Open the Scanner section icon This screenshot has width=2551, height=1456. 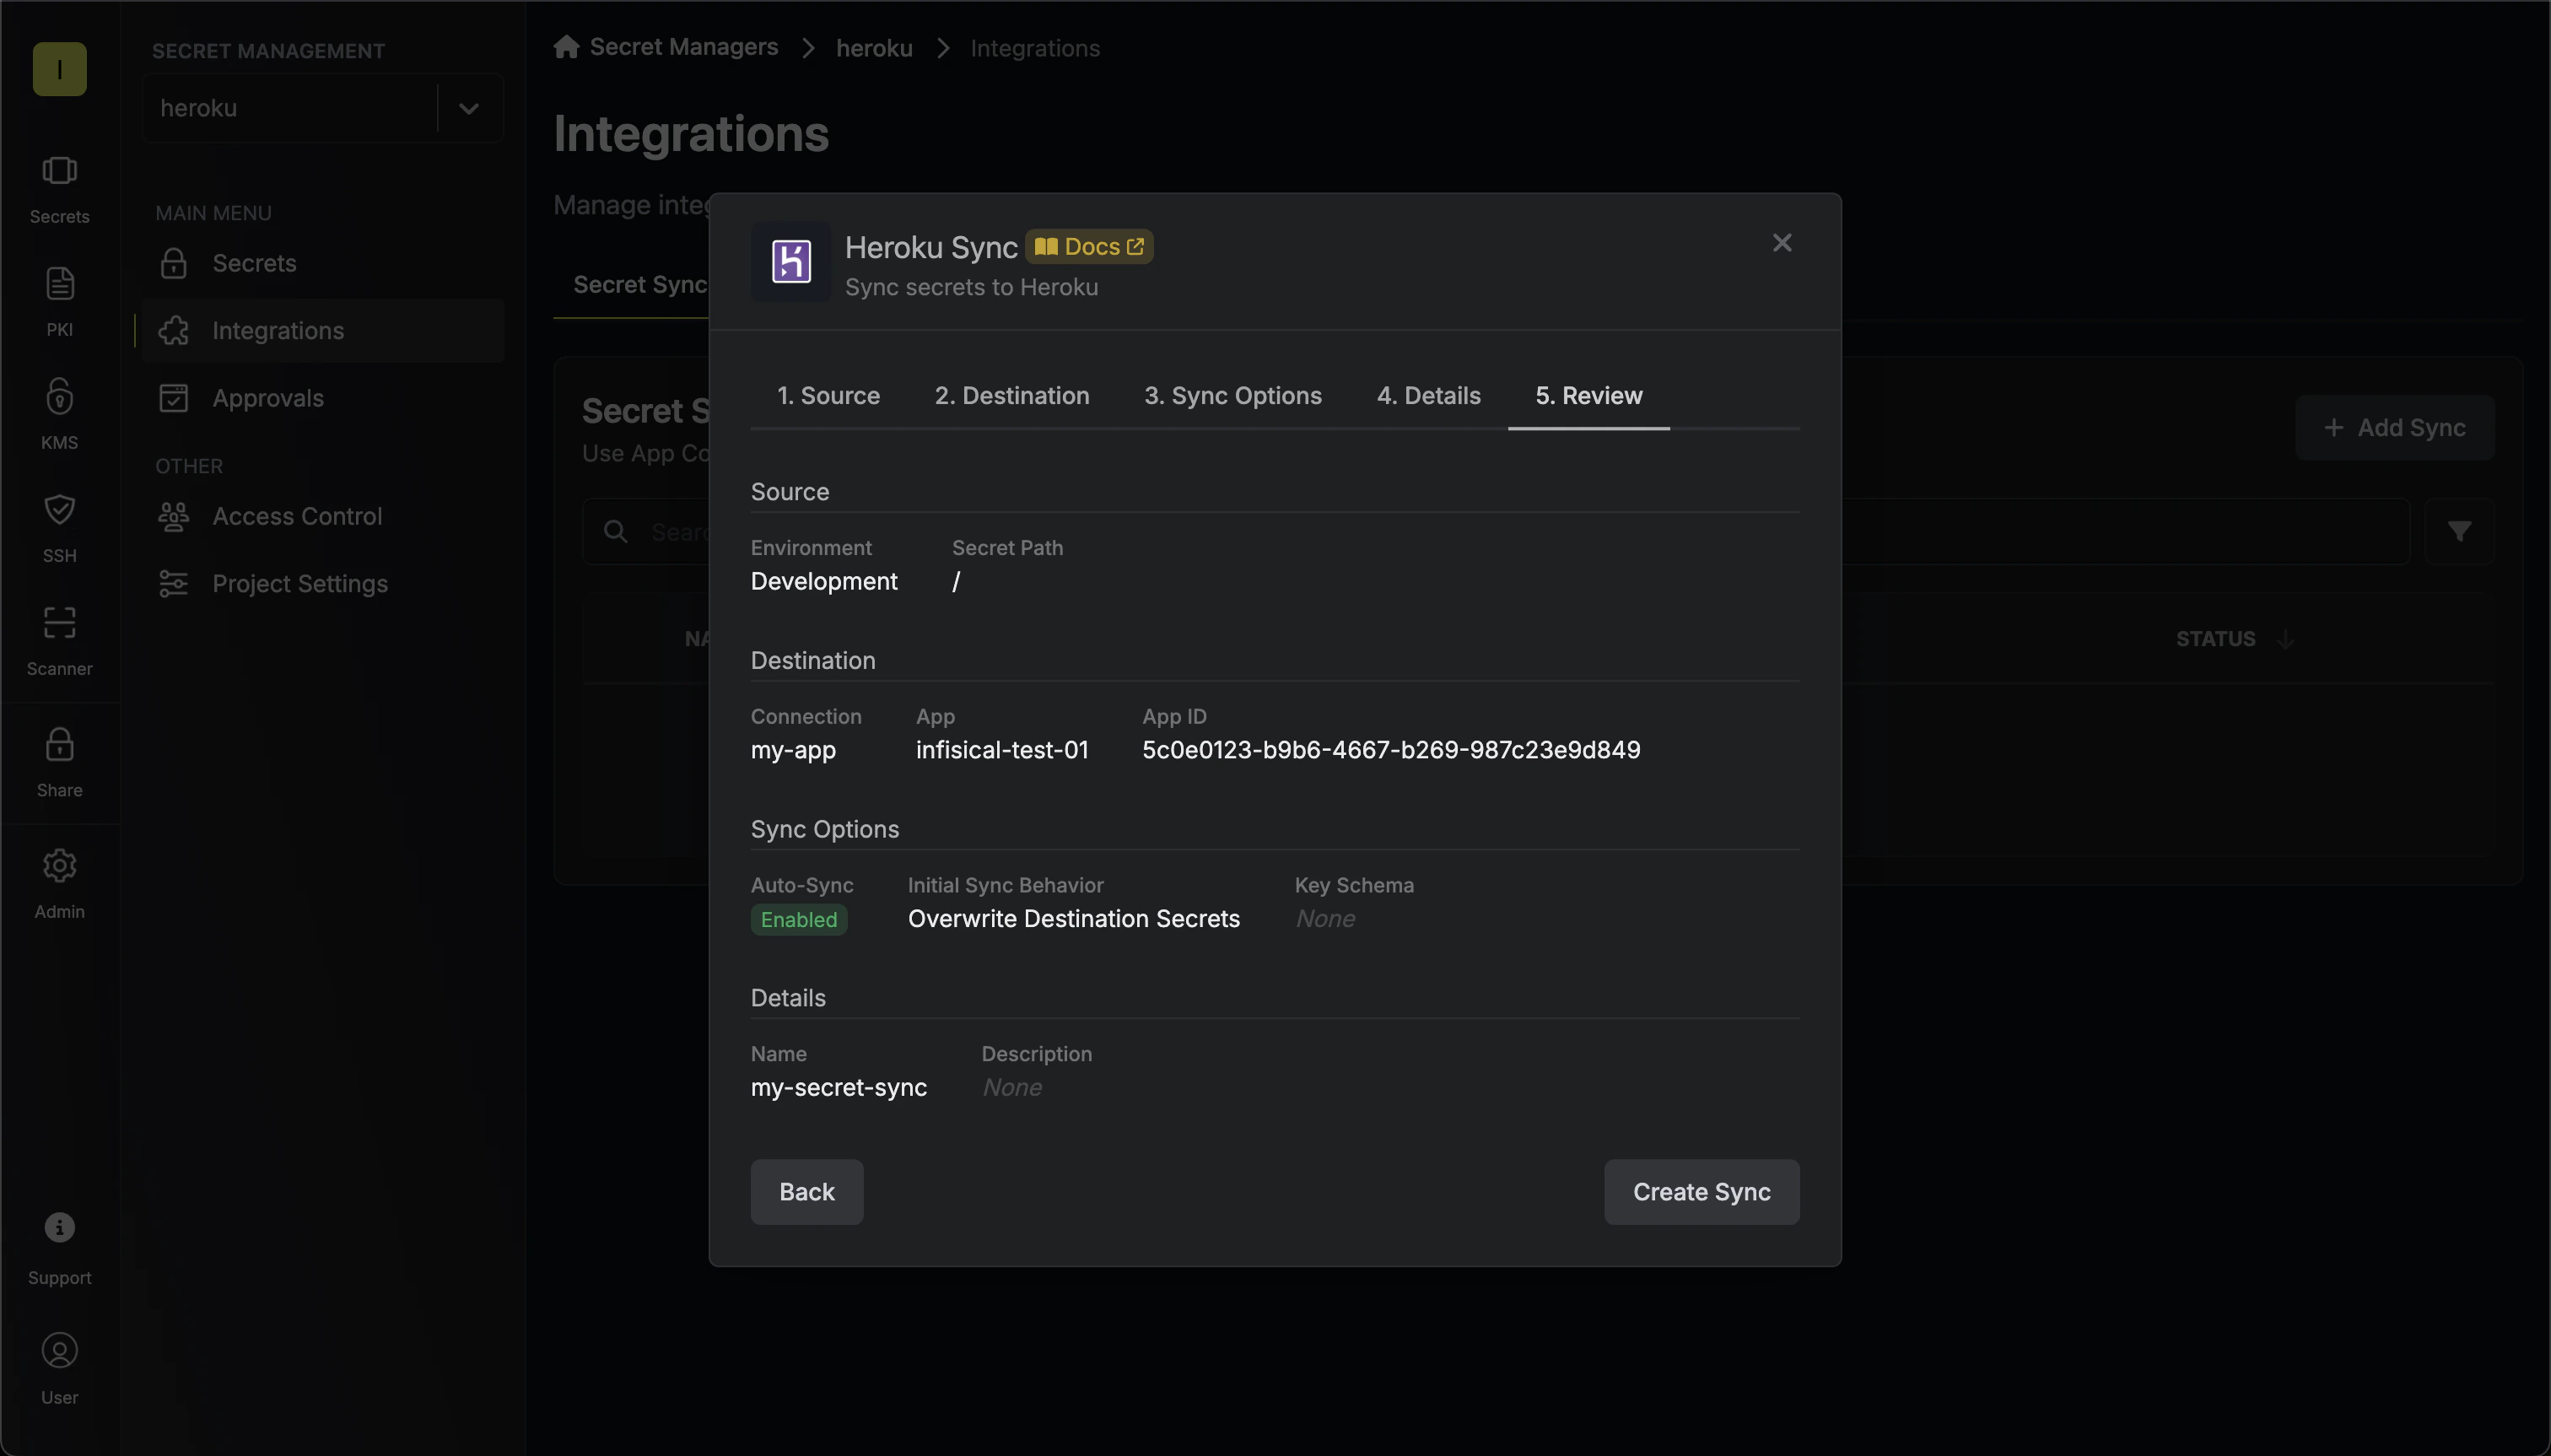tap(59, 623)
